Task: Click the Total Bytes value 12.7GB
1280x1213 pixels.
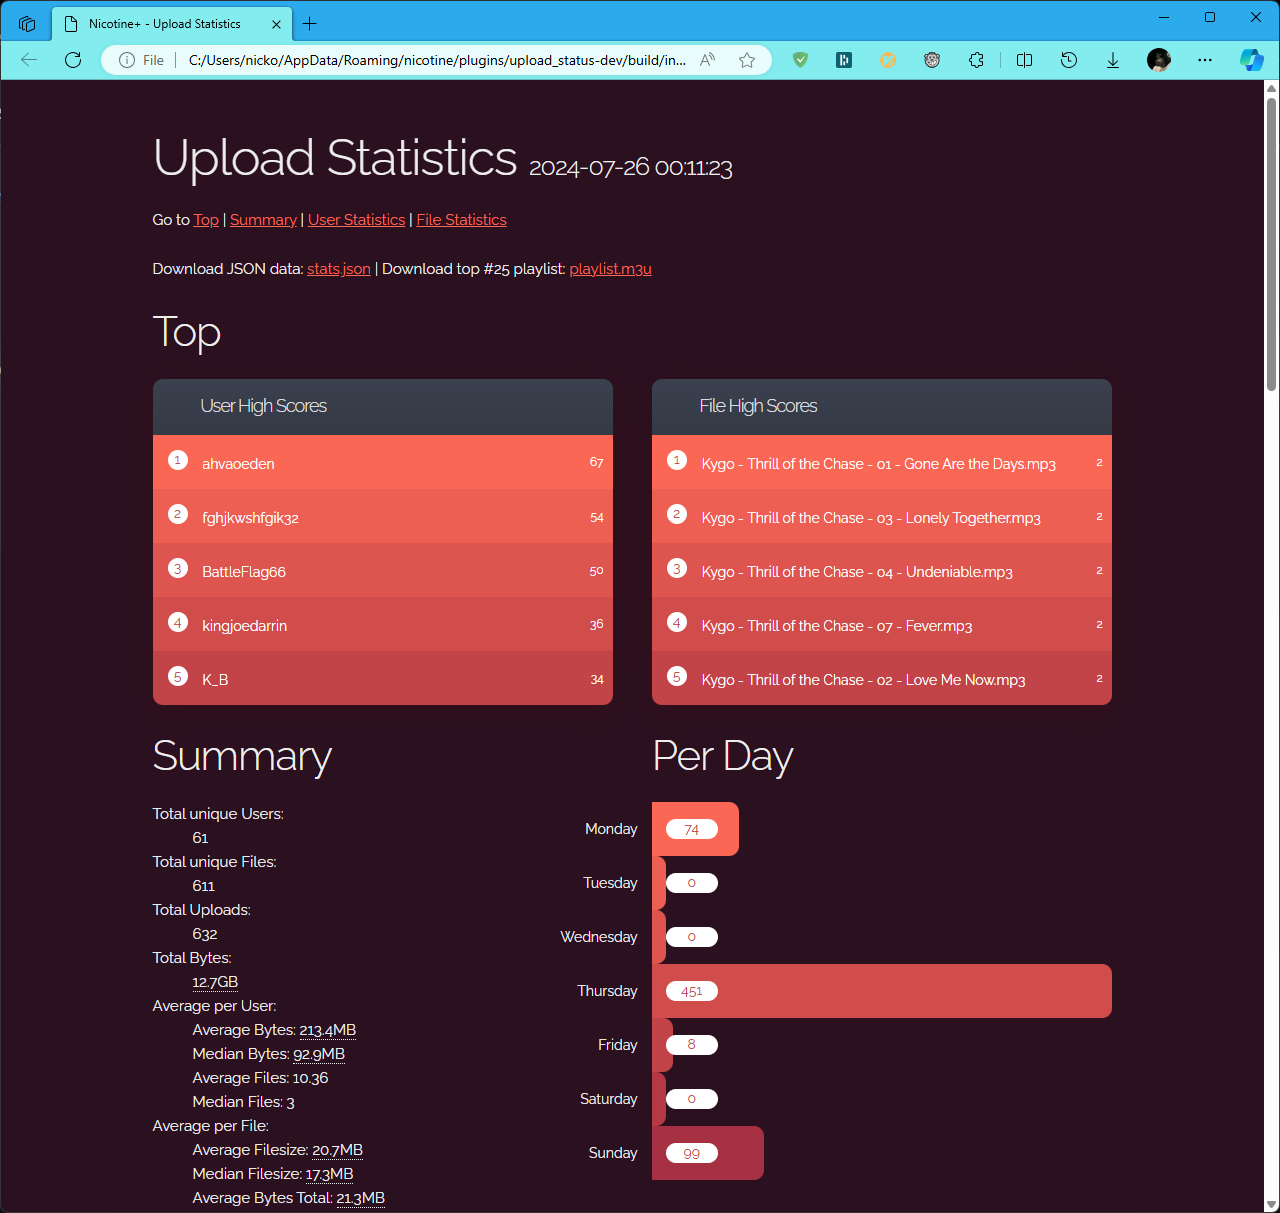Action: pos(215,982)
